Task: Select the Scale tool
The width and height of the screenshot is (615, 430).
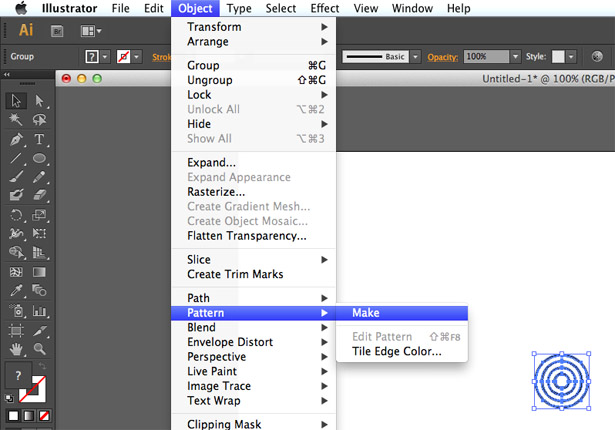Action: (x=39, y=215)
